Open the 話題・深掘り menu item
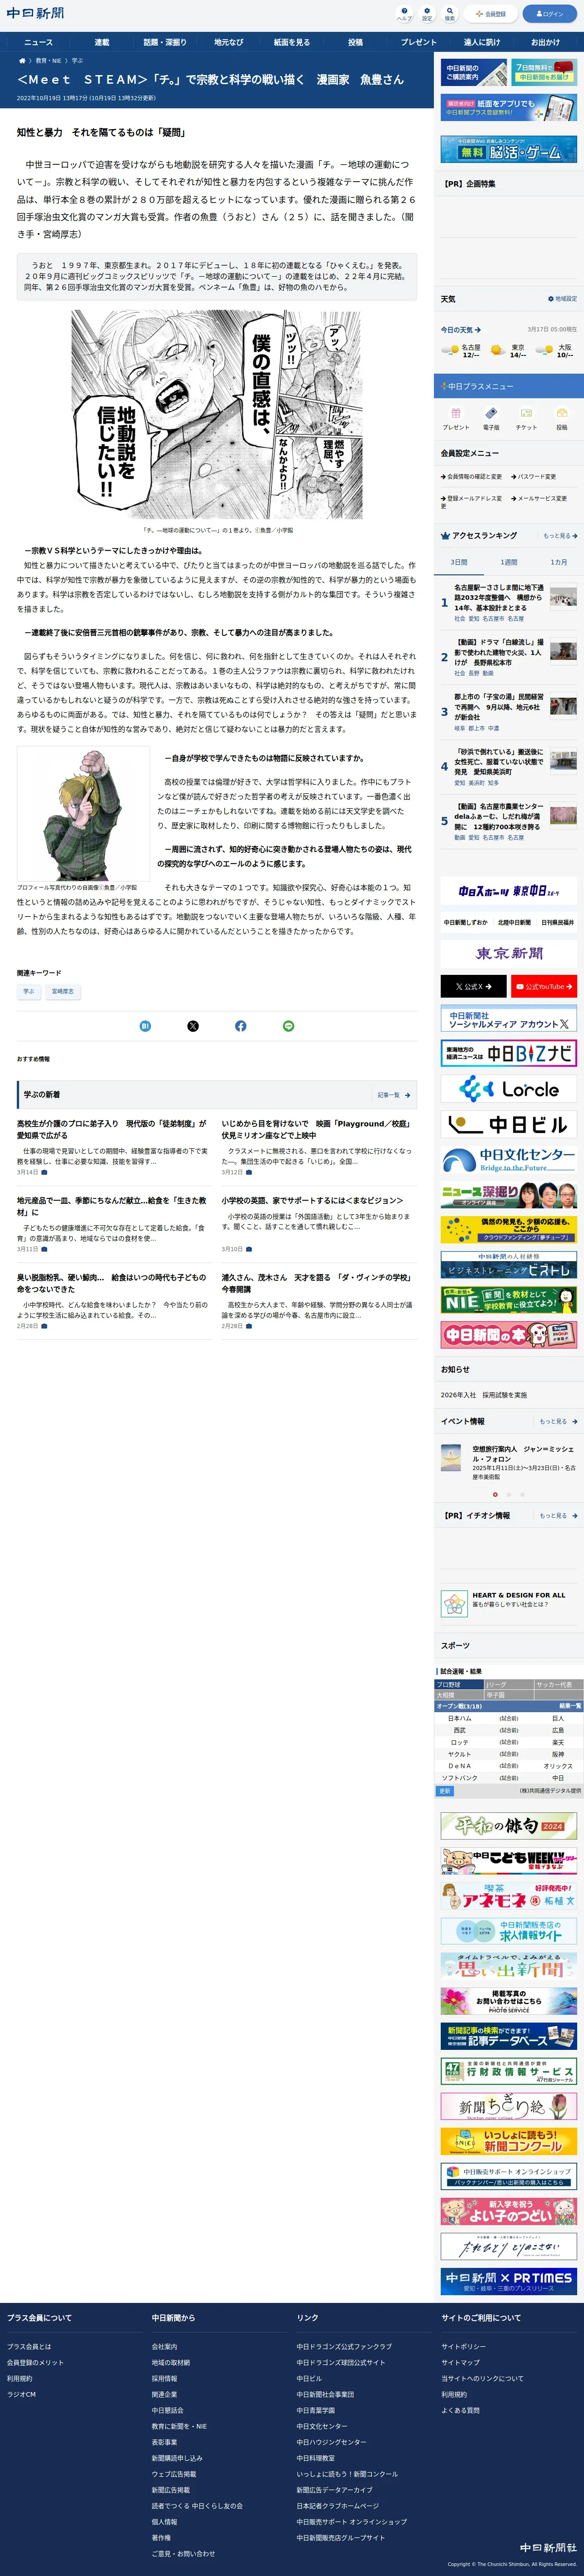This screenshot has height=2576, width=584. (165, 42)
